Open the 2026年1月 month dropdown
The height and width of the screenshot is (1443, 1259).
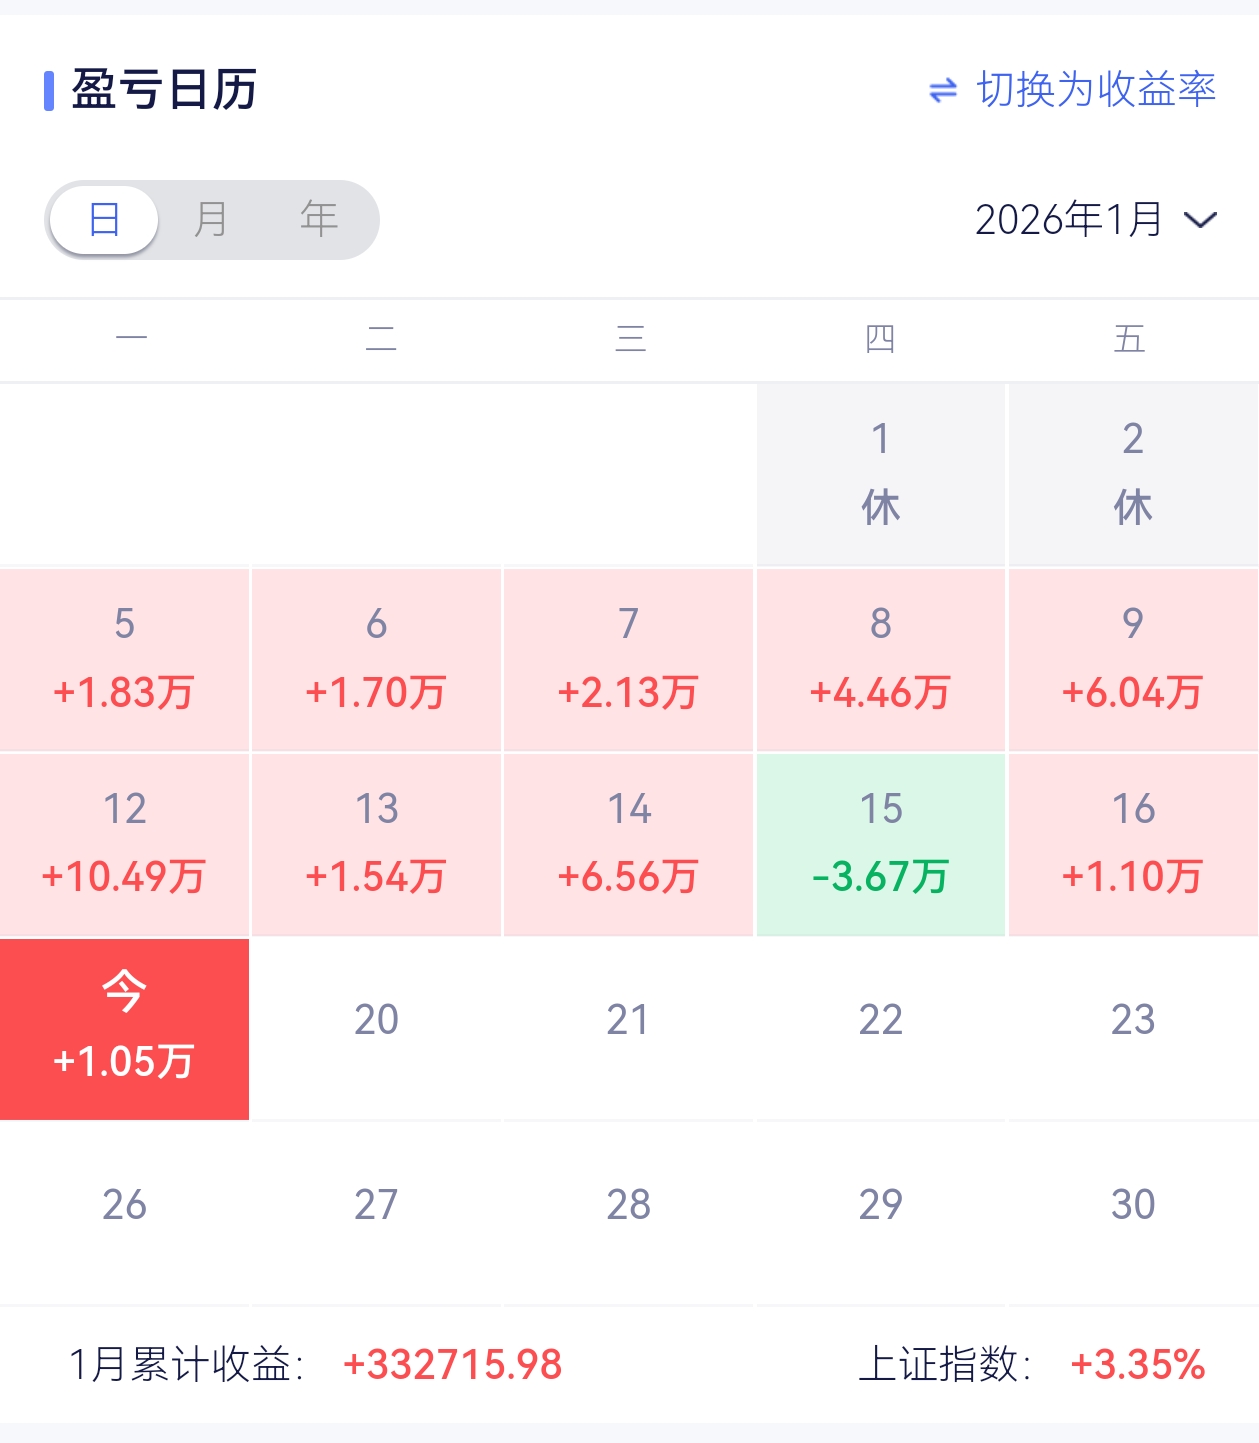point(1068,220)
